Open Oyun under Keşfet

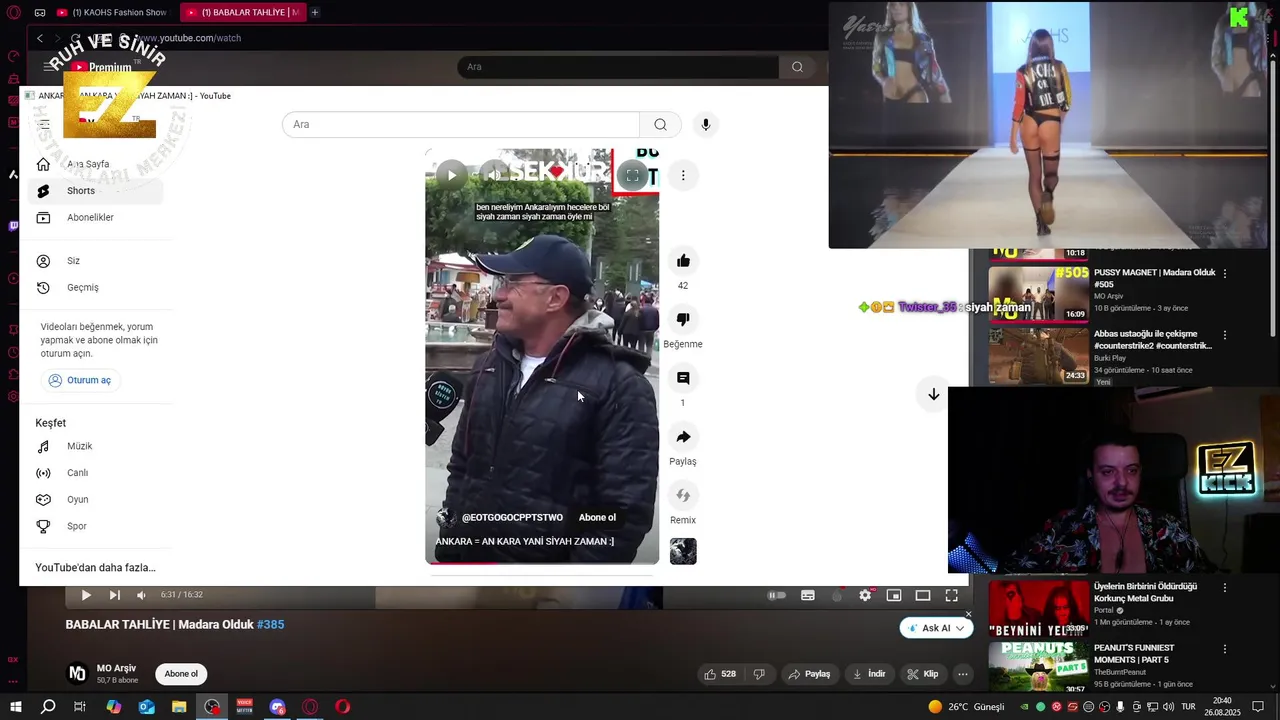pyautogui.click(x=96, y=499)
